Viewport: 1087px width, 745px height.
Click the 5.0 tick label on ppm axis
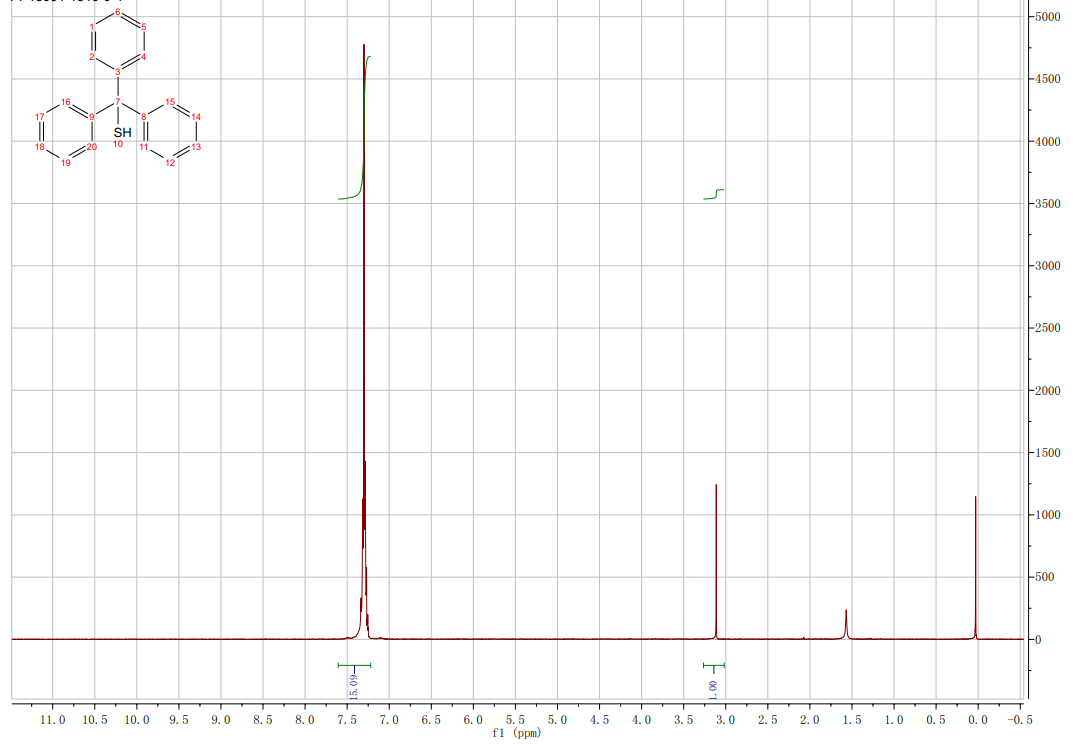pyautogui.click(x=557, y=720)
